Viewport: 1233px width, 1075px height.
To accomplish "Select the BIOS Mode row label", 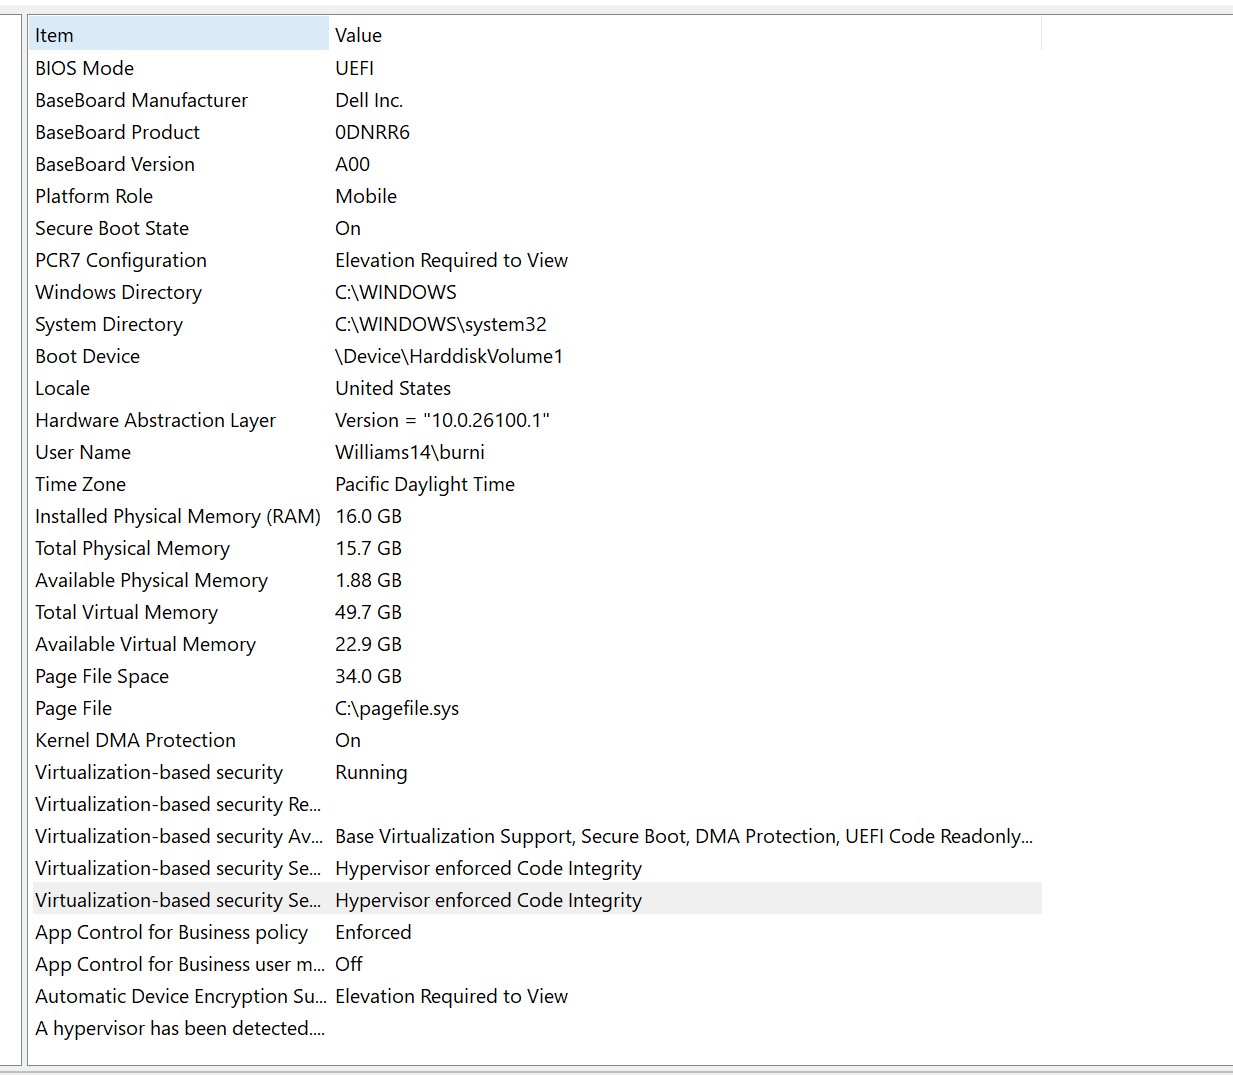I will coord(84,68).
